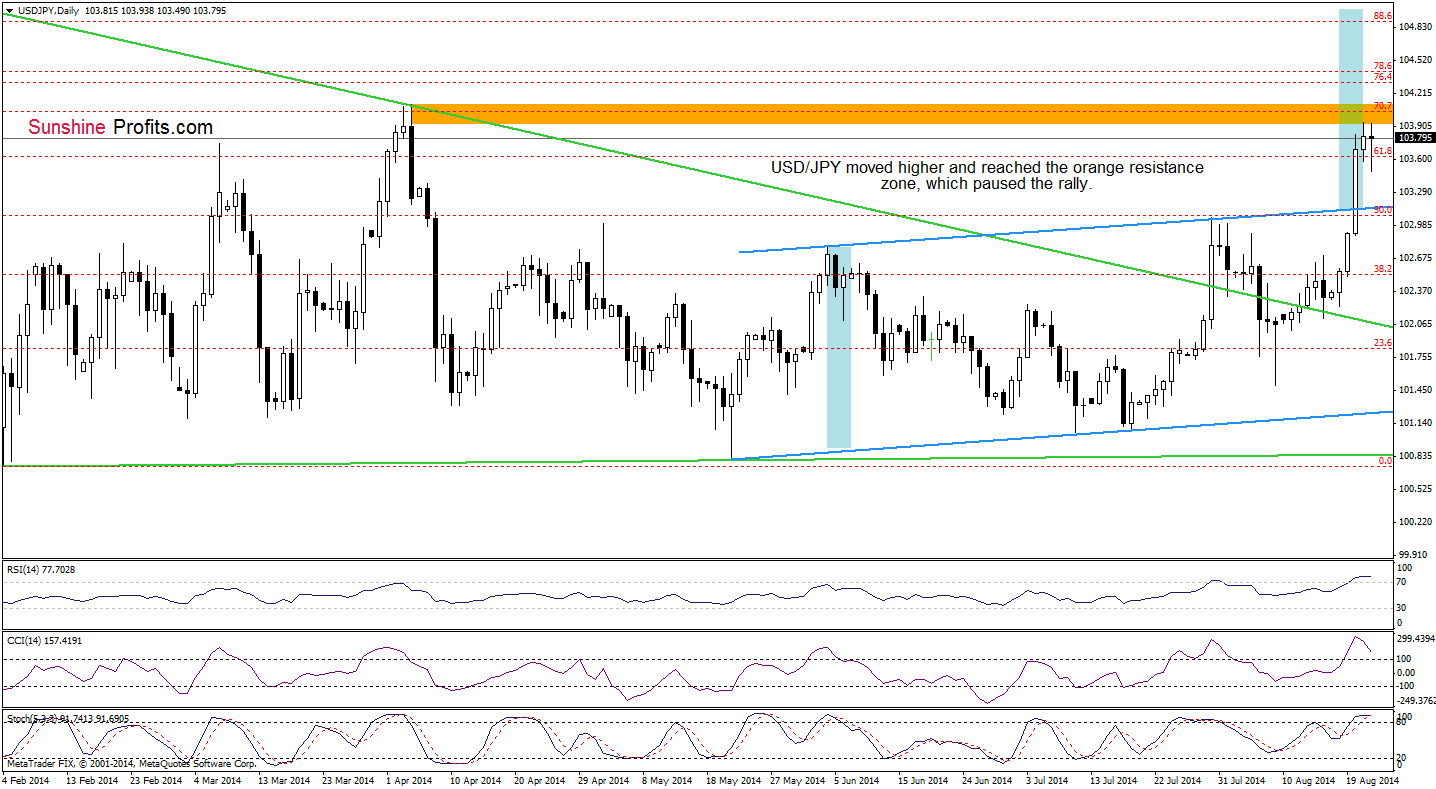Select the 38.2 Fibonacci level label

[x=1384, y=269]
